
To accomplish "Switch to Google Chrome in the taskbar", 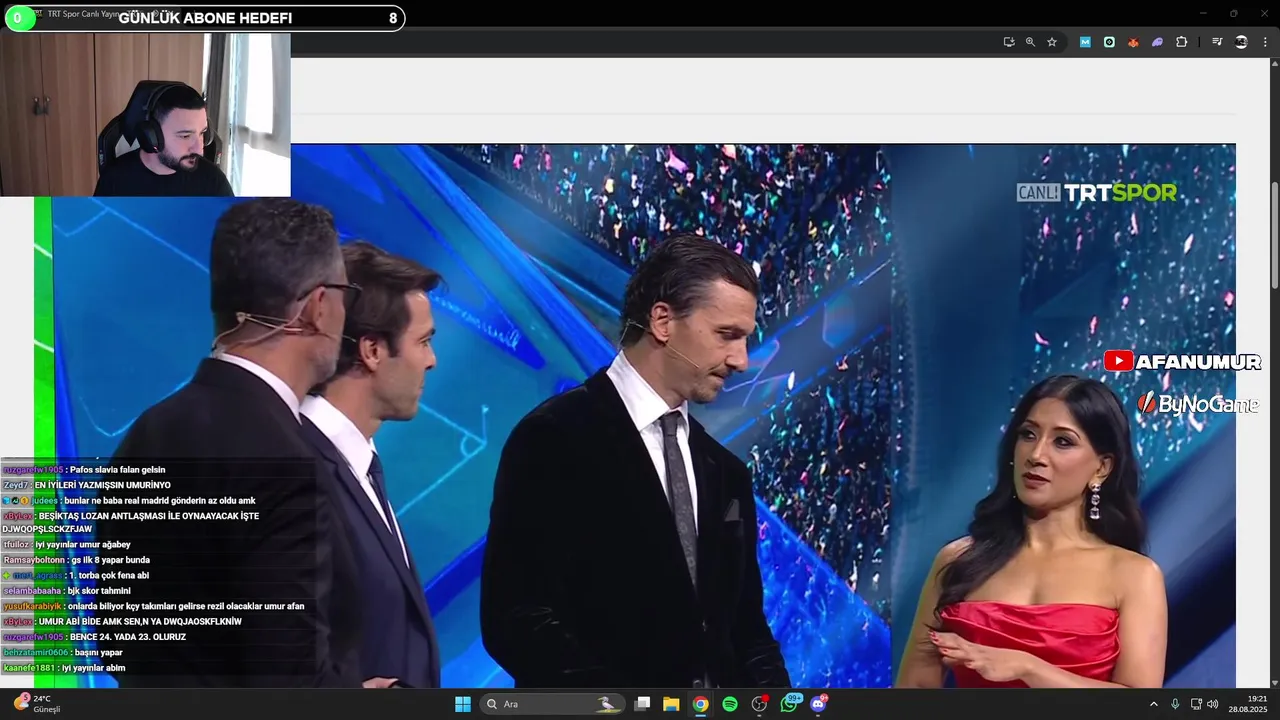I will click(700, 704).
